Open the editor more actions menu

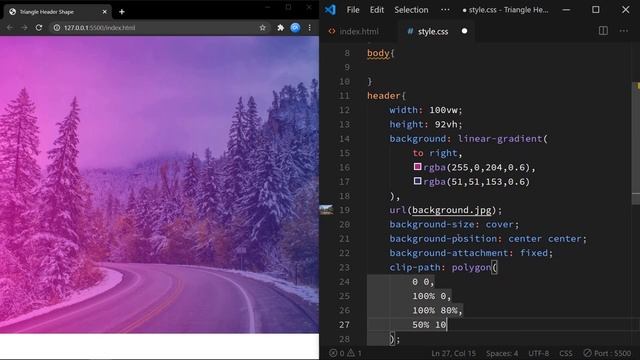tap(624, 31)
